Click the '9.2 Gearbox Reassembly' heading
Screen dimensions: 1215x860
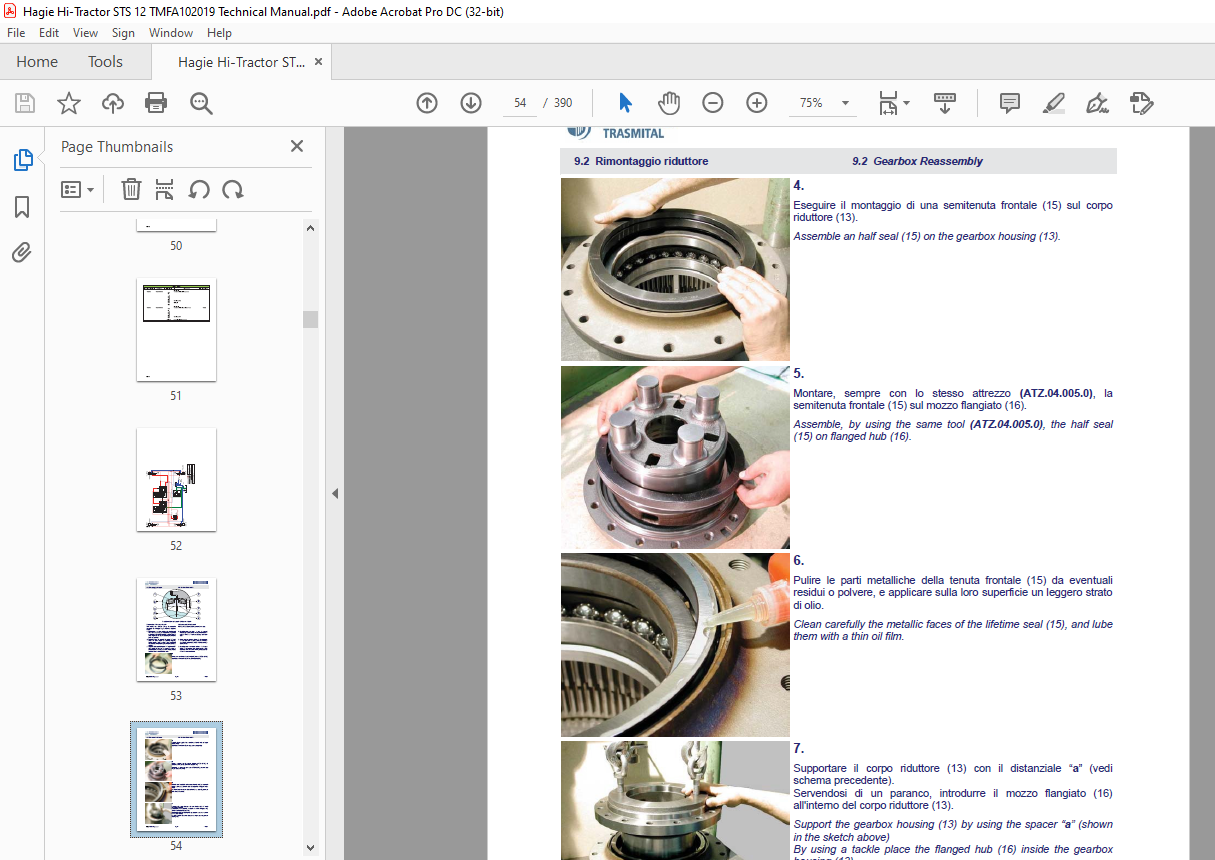(917, 161)
